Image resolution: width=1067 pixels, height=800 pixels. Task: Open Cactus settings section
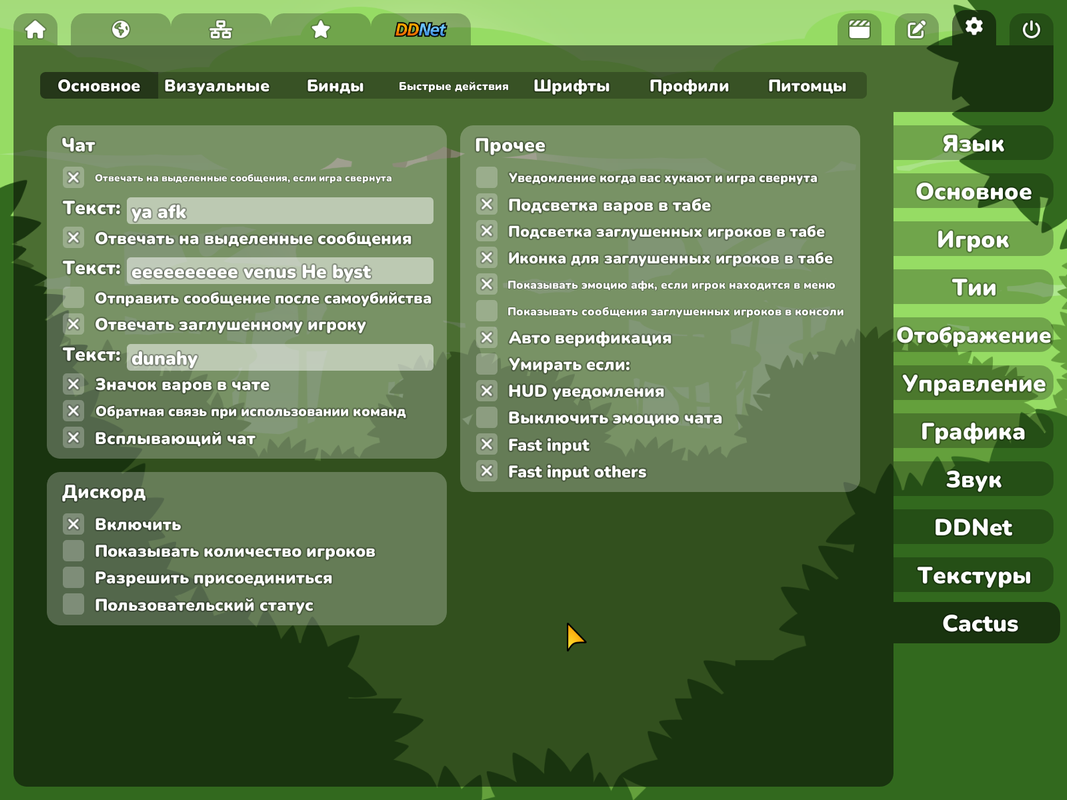click(x=976, y=623)
